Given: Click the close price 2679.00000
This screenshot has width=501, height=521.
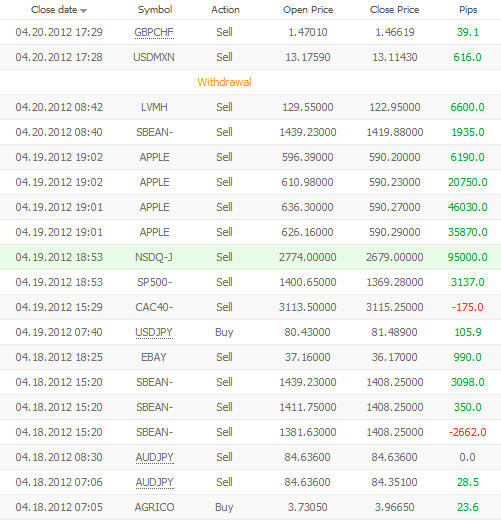Looking at the screenshot, I should point(395,257).
